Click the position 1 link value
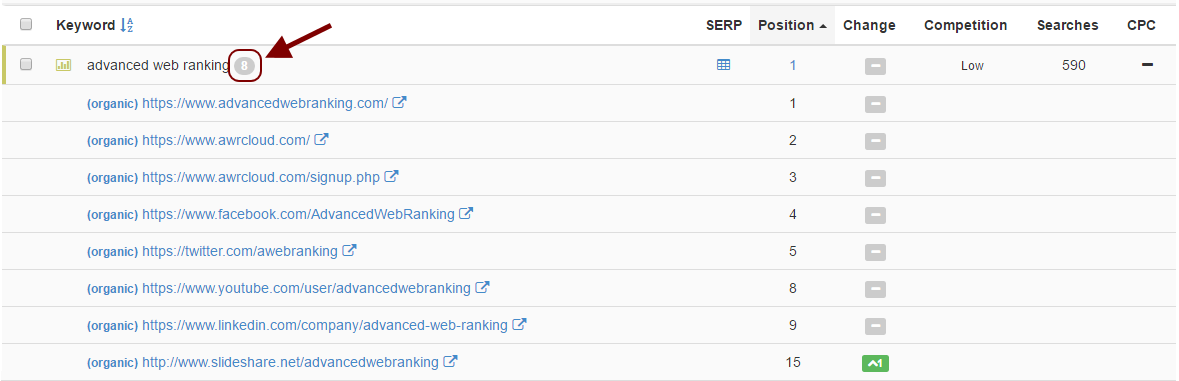The width and height of the screenshot is (1179, 381). point(793,65)
